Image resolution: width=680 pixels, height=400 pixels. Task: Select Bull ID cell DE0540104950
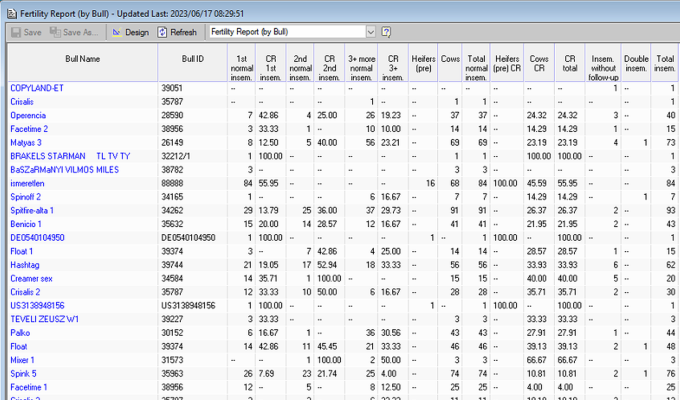click(190, 237)
